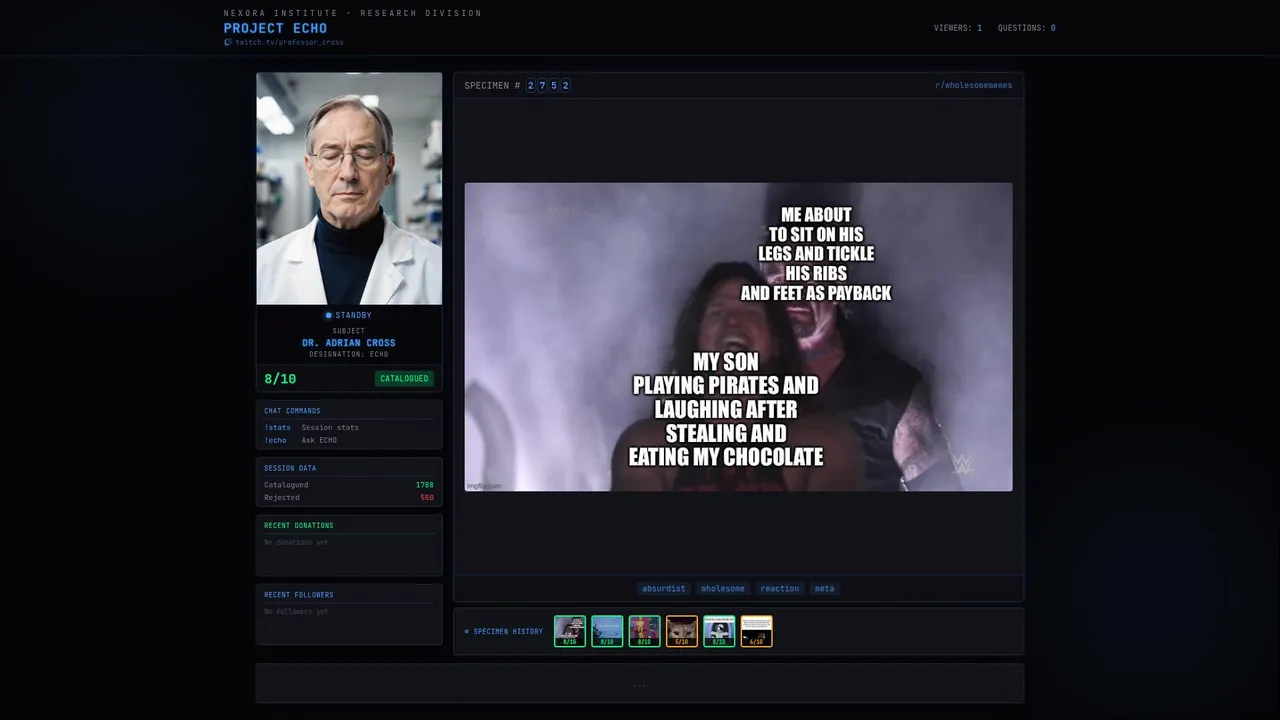Click the SPECIMEN # 2752 label
Screen dimensions: 1280x720
(517, 86)
